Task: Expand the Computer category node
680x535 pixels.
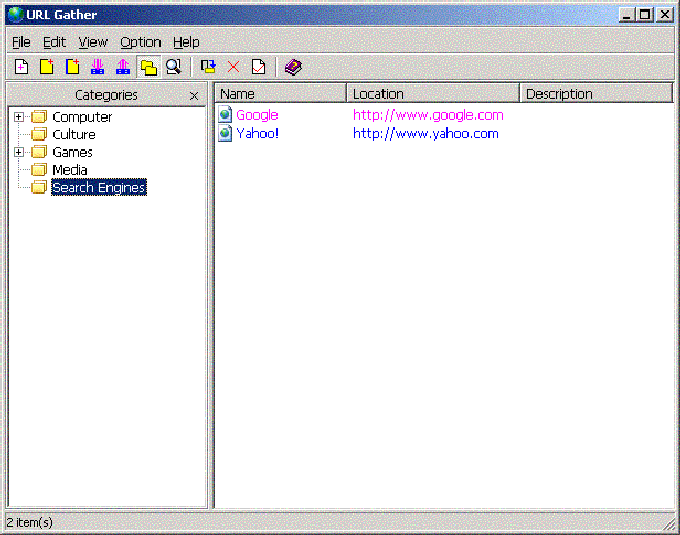Action: (19, 117)
